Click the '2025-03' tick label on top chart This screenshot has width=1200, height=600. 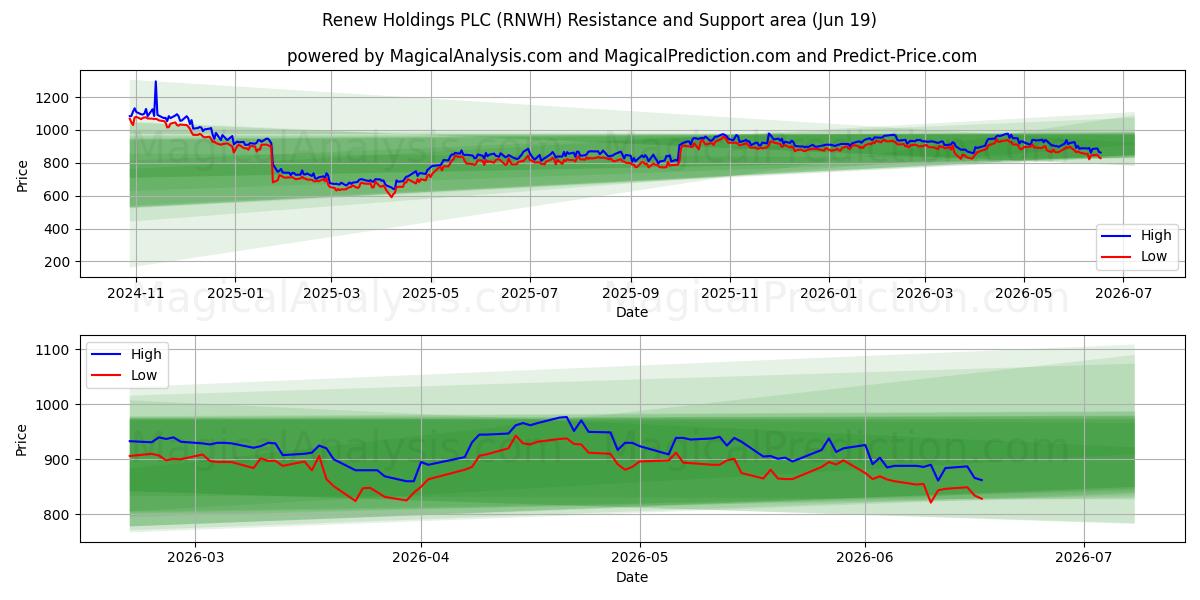coord(331,293)
